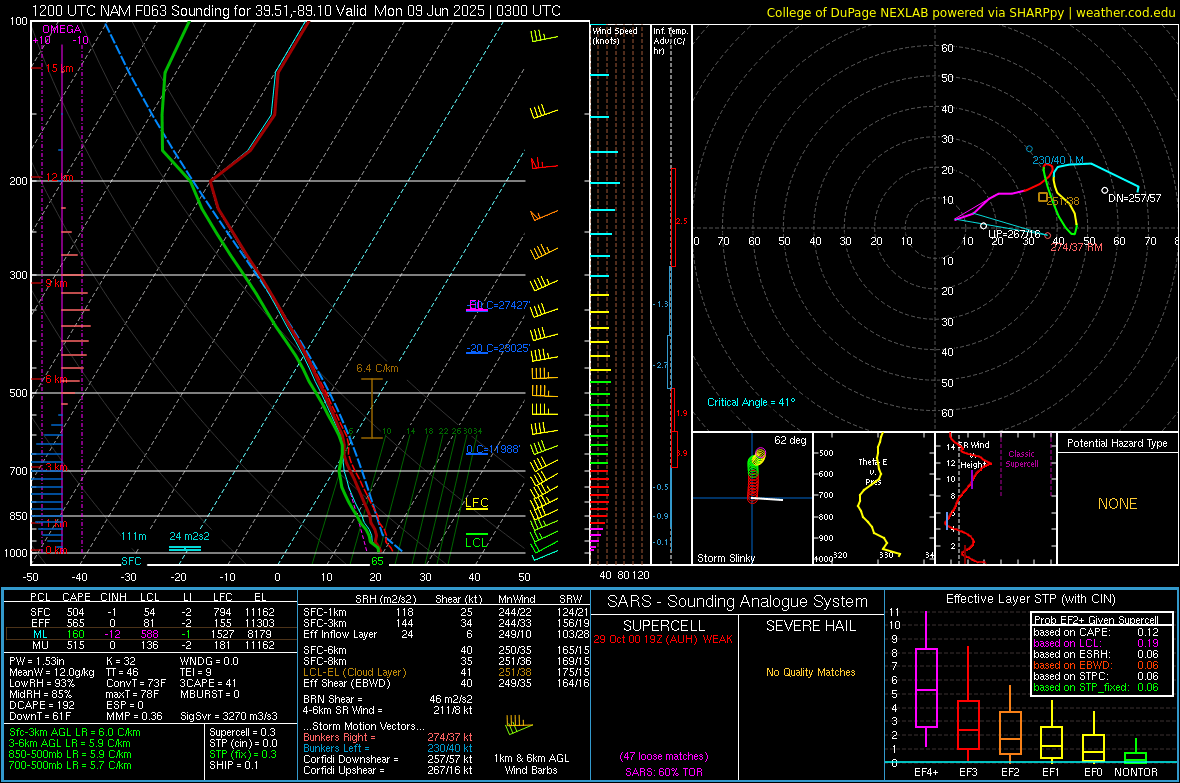Click the UP=267/16 hodograph label
The width and height of the screenshot is (1180, 783).
pyautogui.click(x=1014, y=234)
